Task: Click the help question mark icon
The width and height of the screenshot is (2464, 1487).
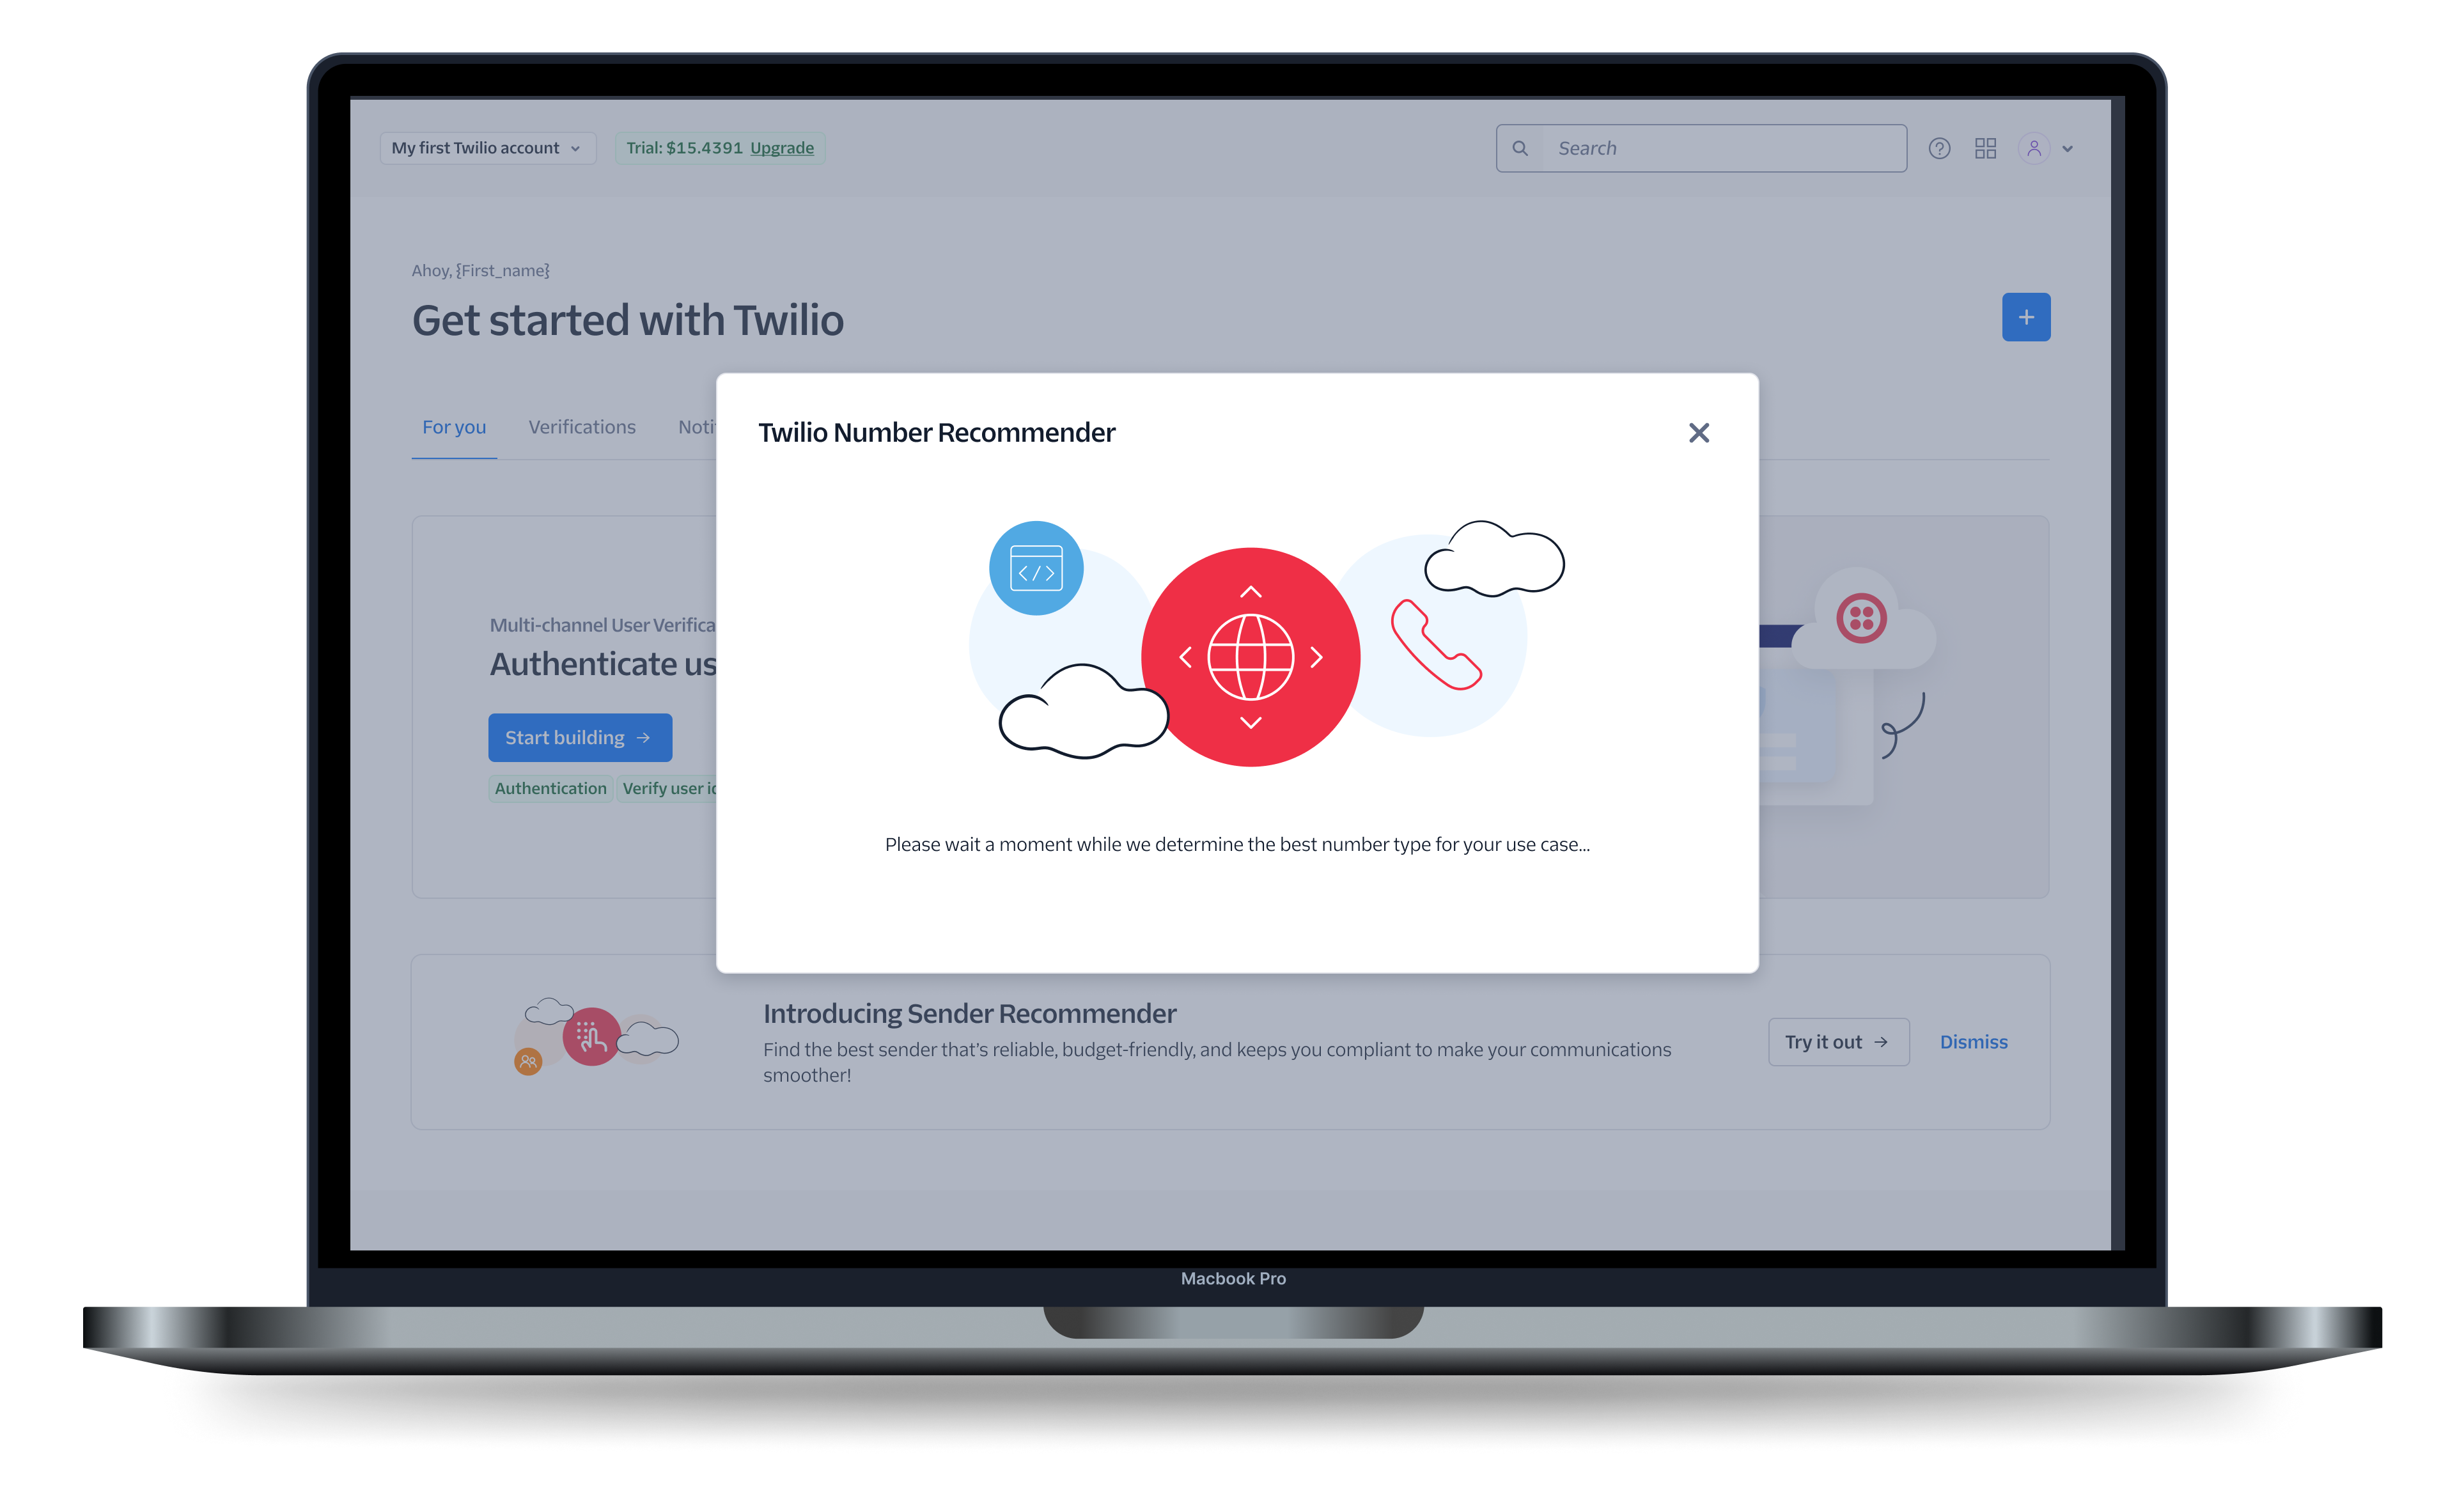Action: [x=1939, y=148]
